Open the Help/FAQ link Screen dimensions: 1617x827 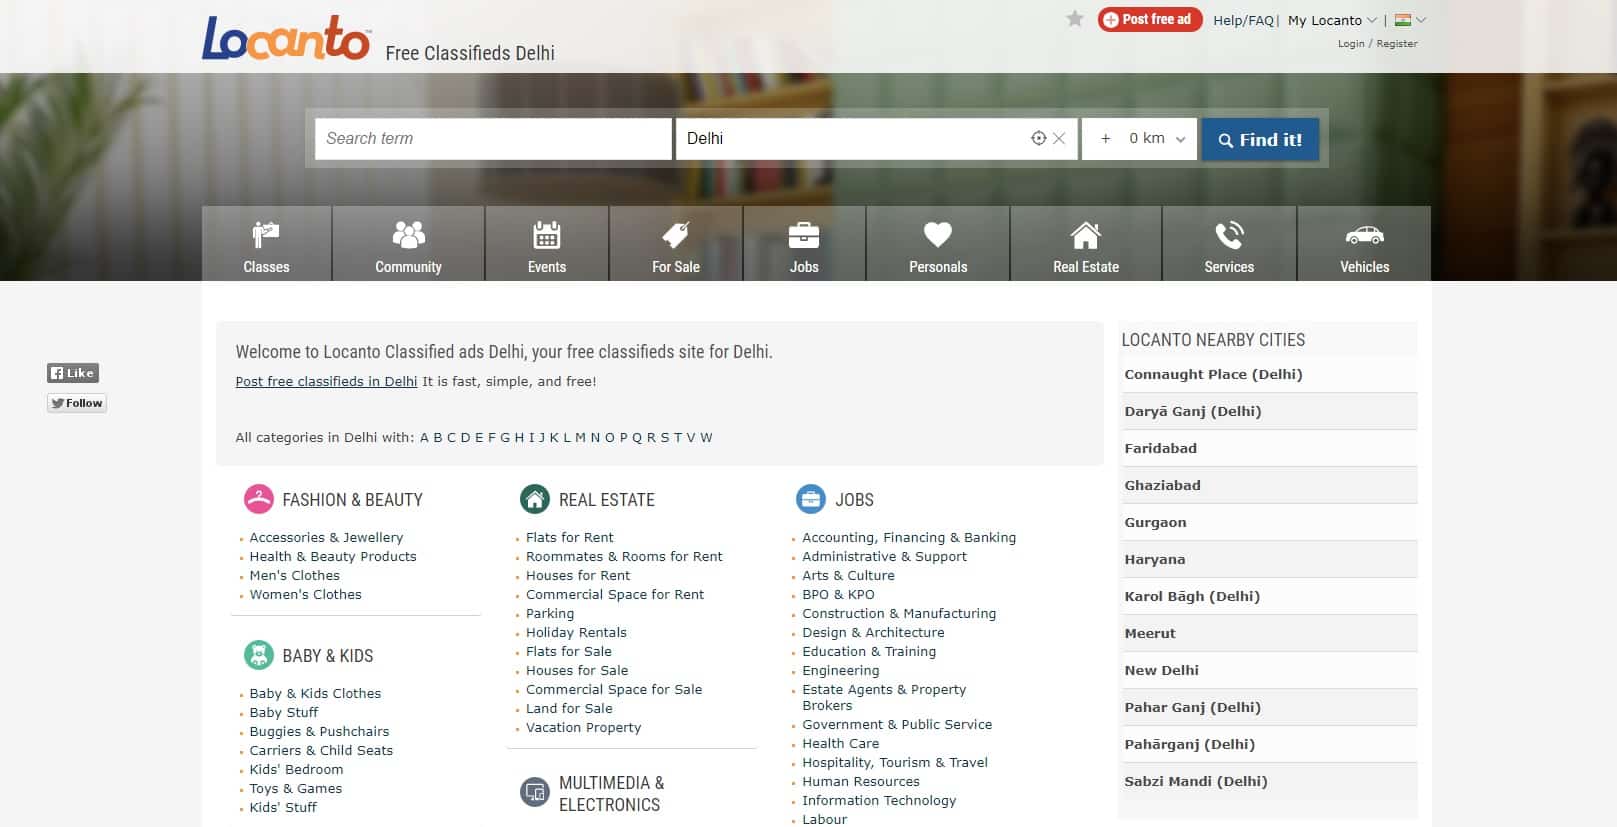tap(1243, 20)
